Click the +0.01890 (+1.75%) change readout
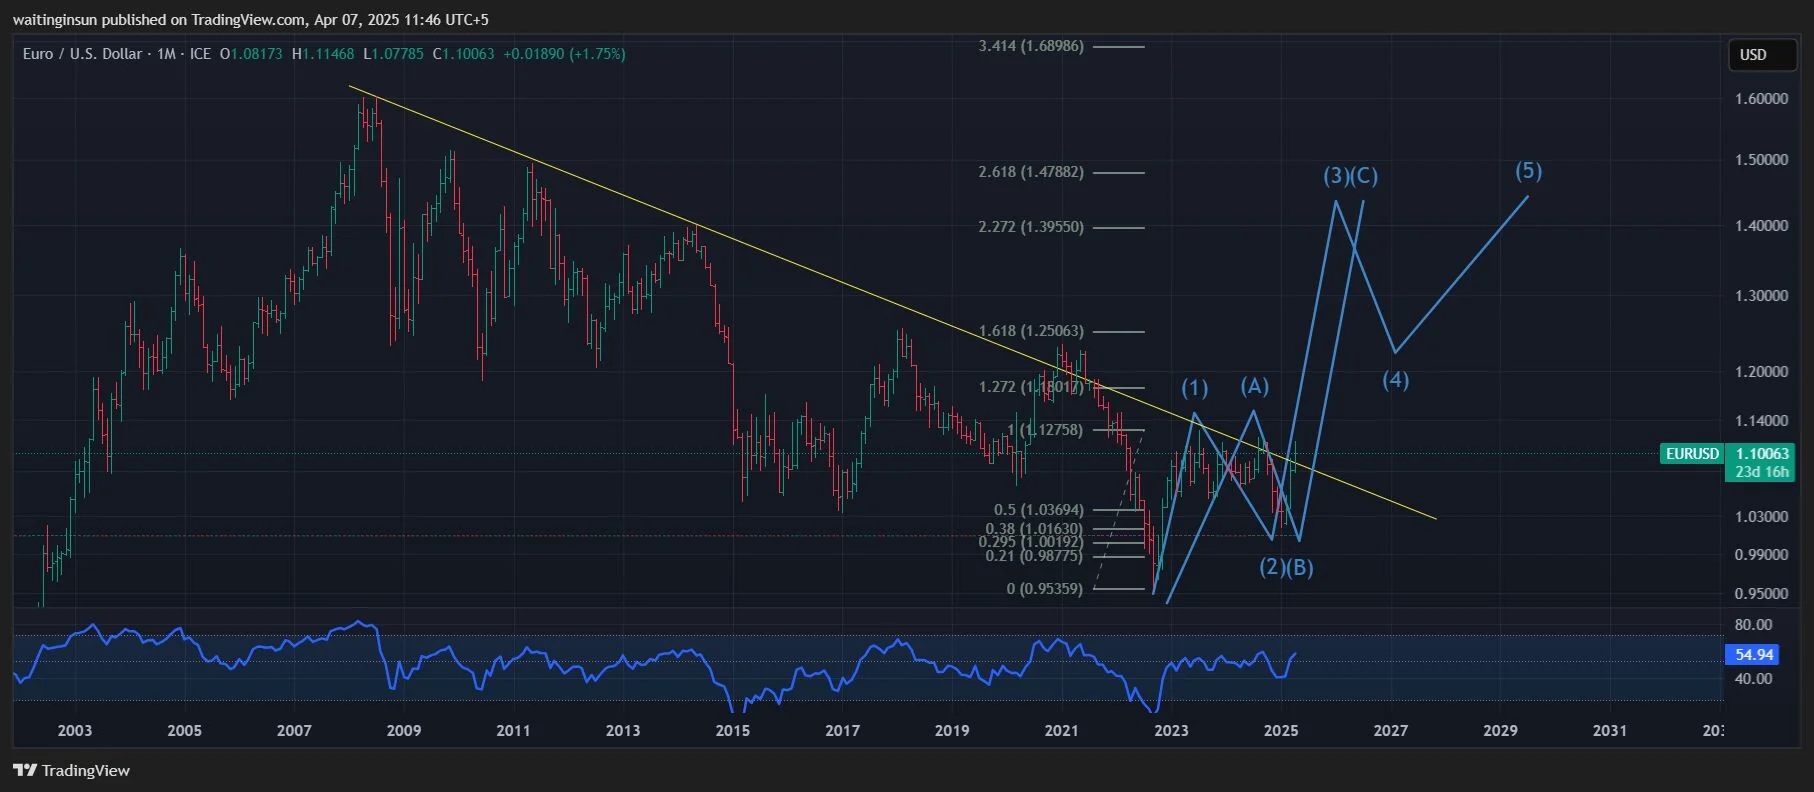The width and height of the screenshot is (1814, 792). 565,54
